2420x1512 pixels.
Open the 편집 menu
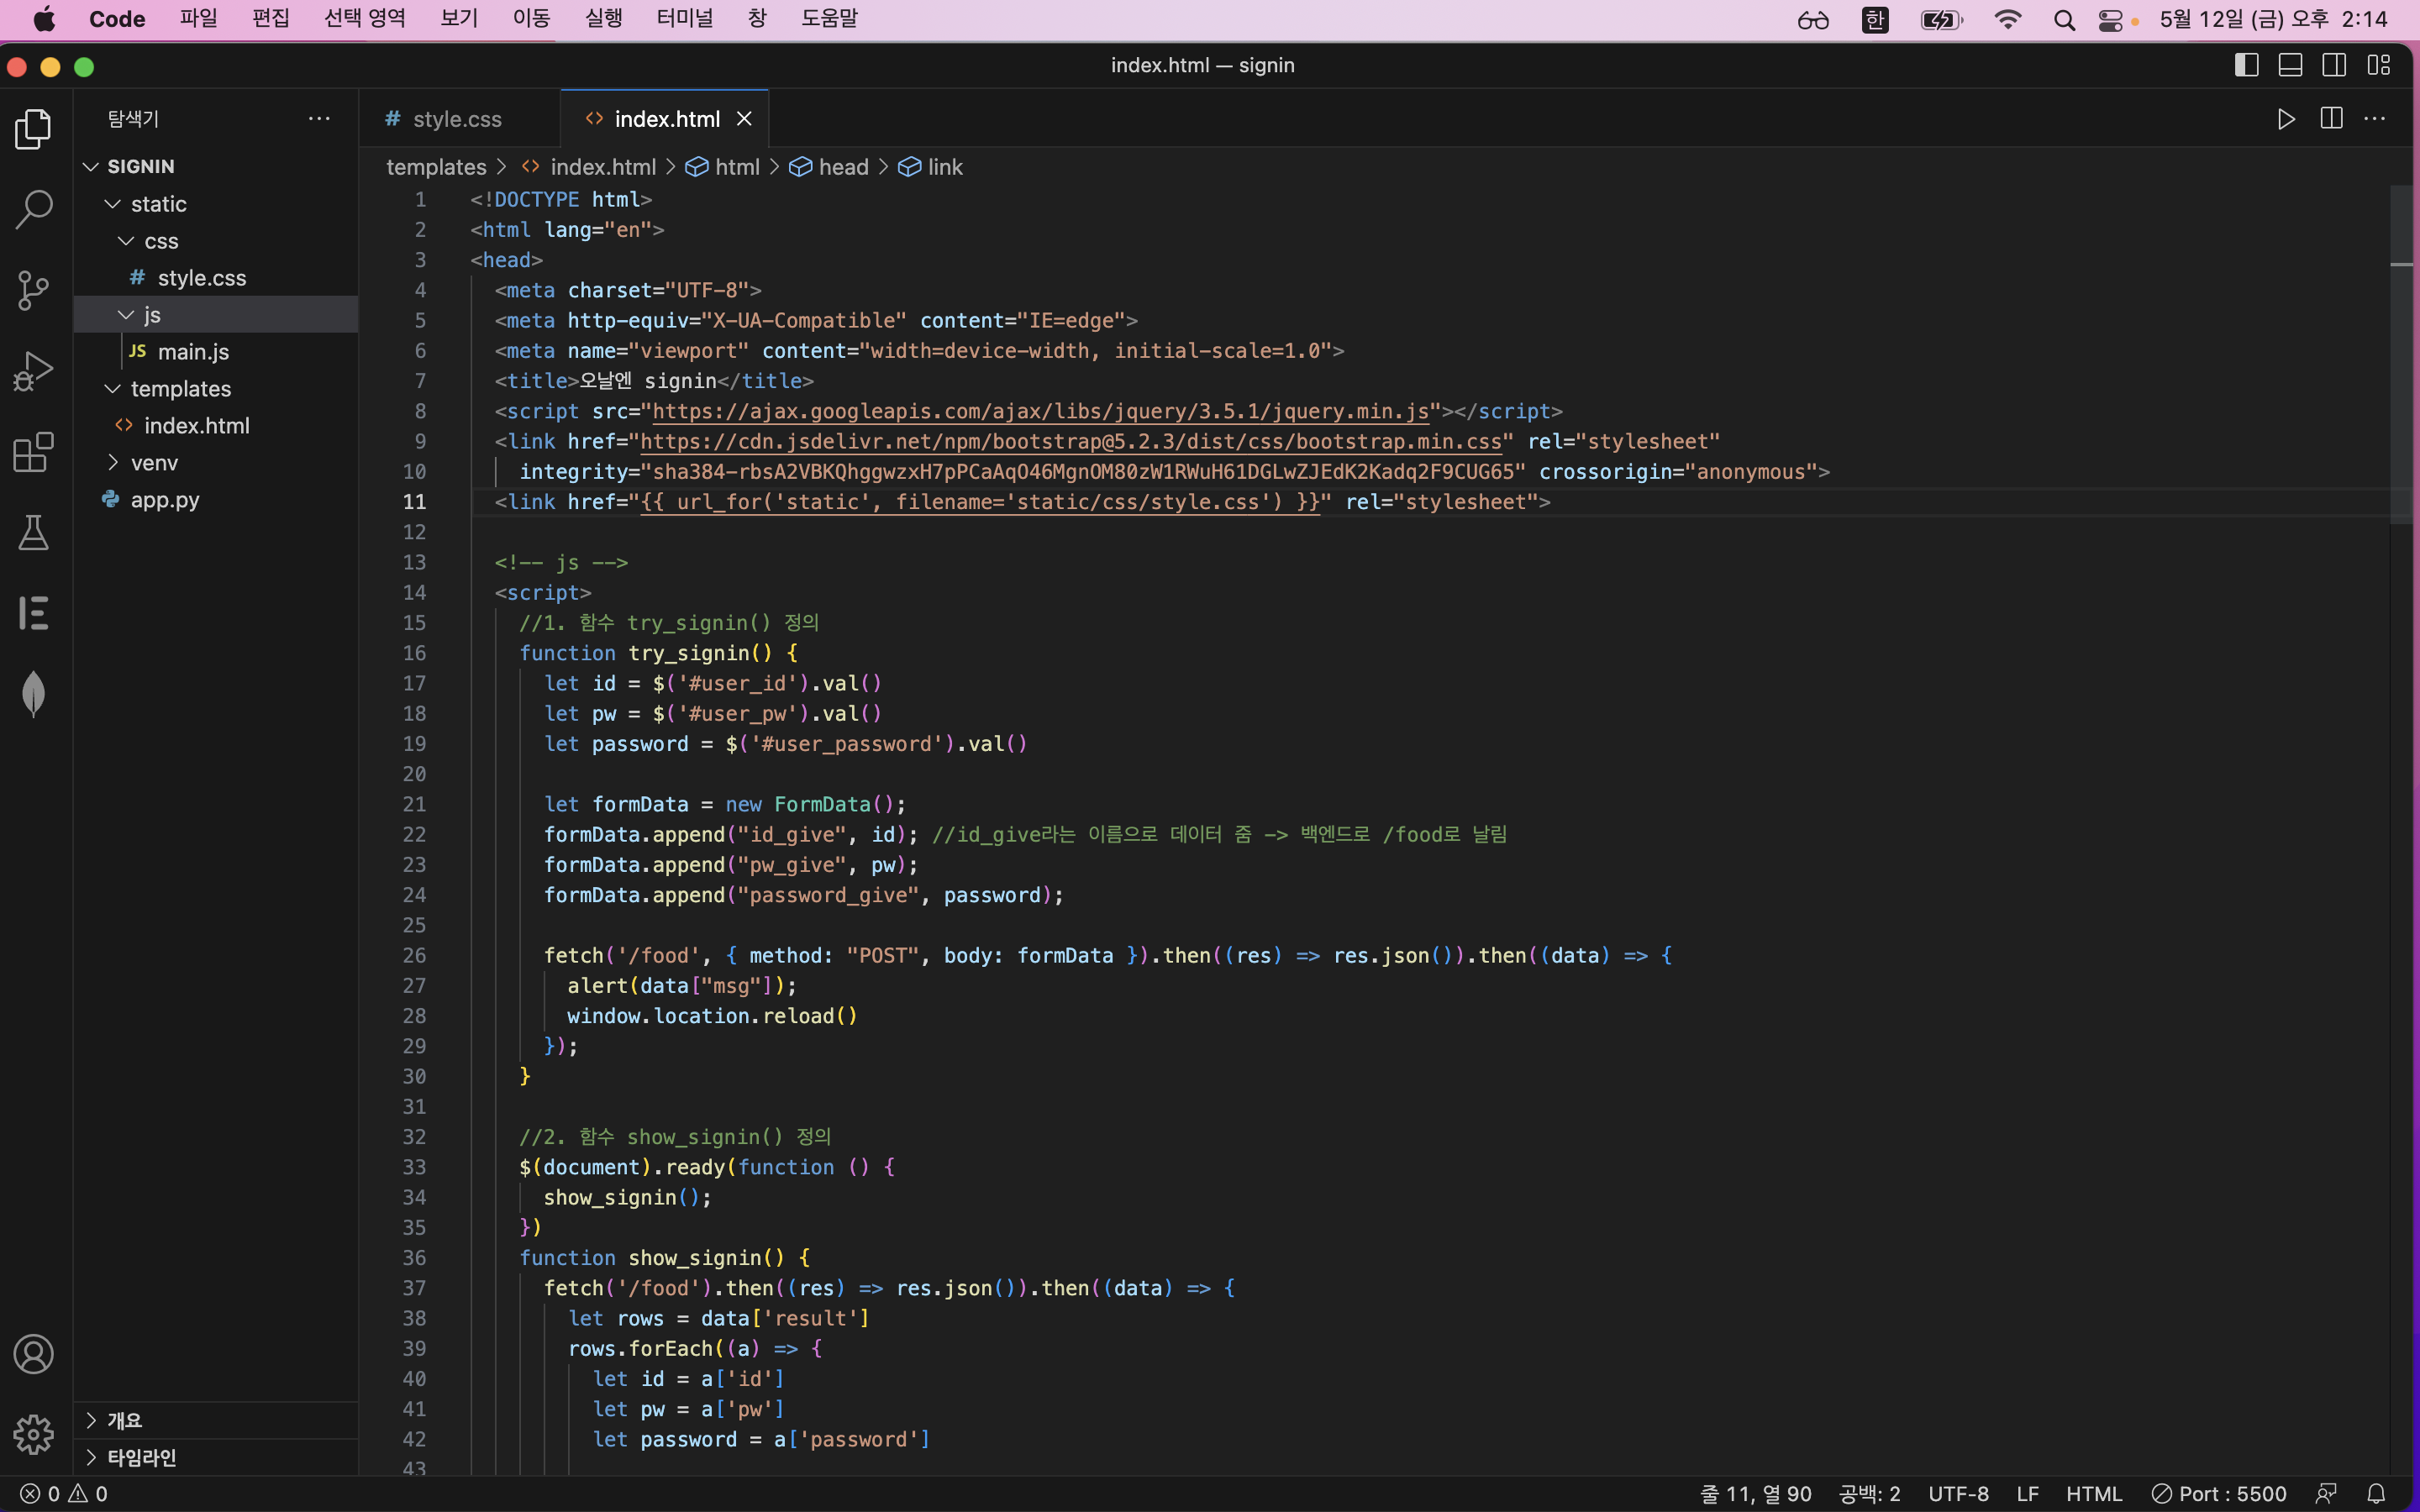270,19
